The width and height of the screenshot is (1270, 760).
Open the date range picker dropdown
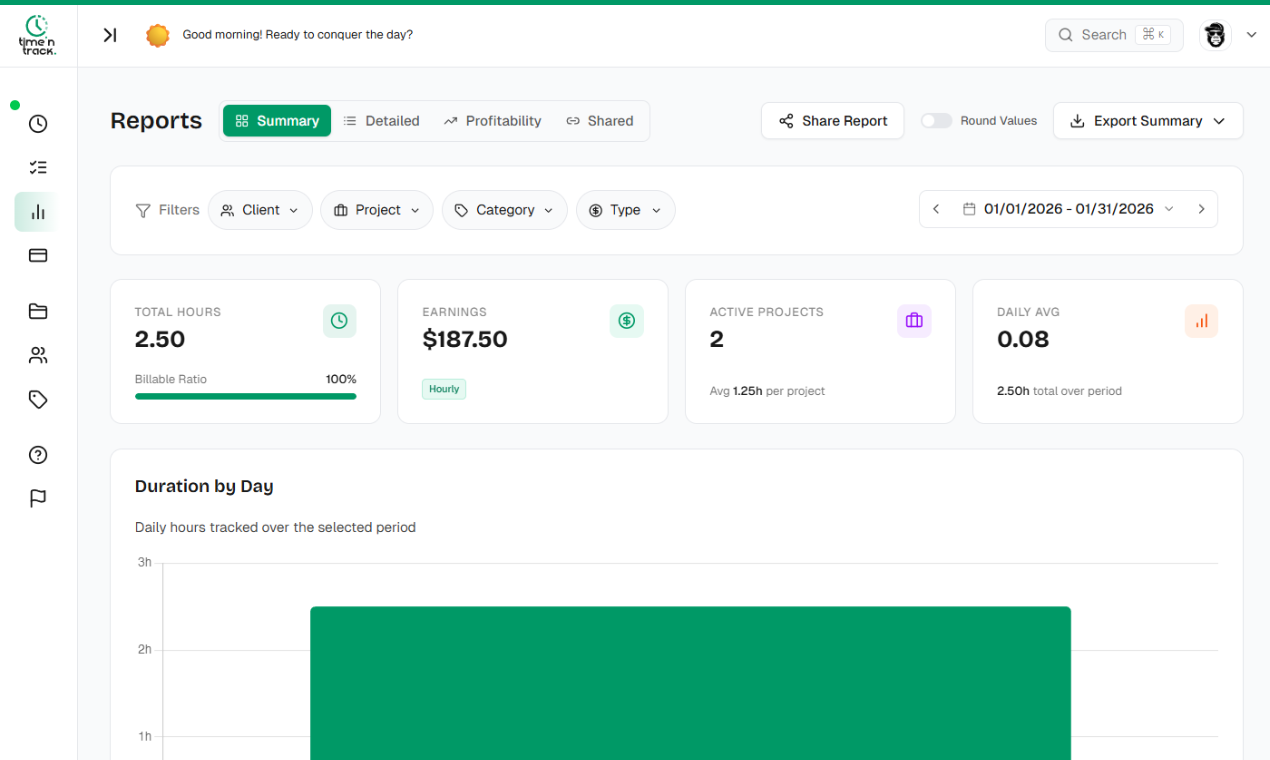click(1068, 209)
